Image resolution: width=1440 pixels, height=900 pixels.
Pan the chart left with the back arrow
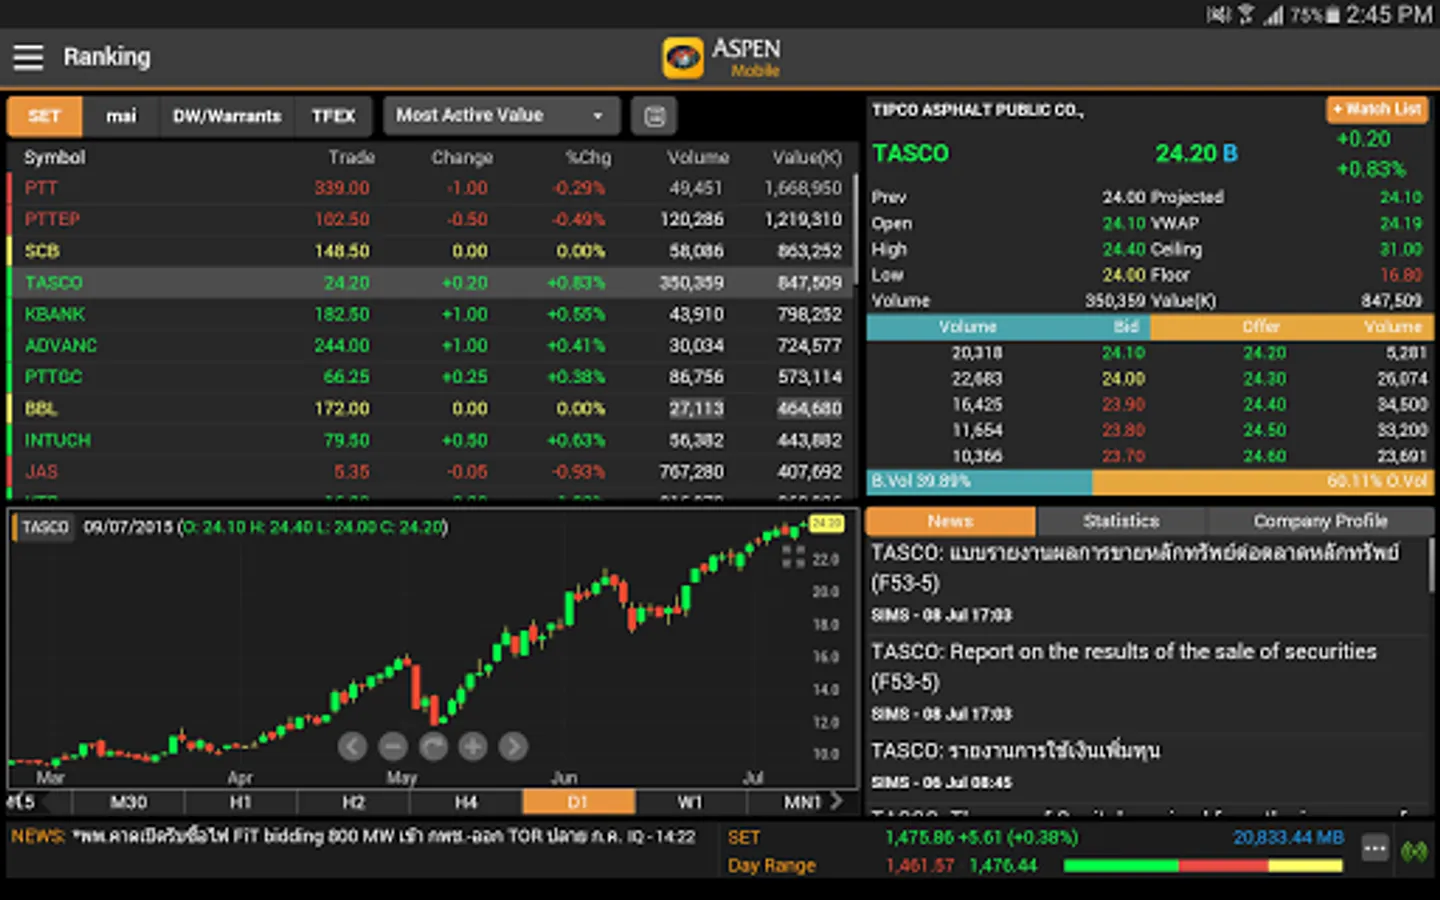click(352, 746)
